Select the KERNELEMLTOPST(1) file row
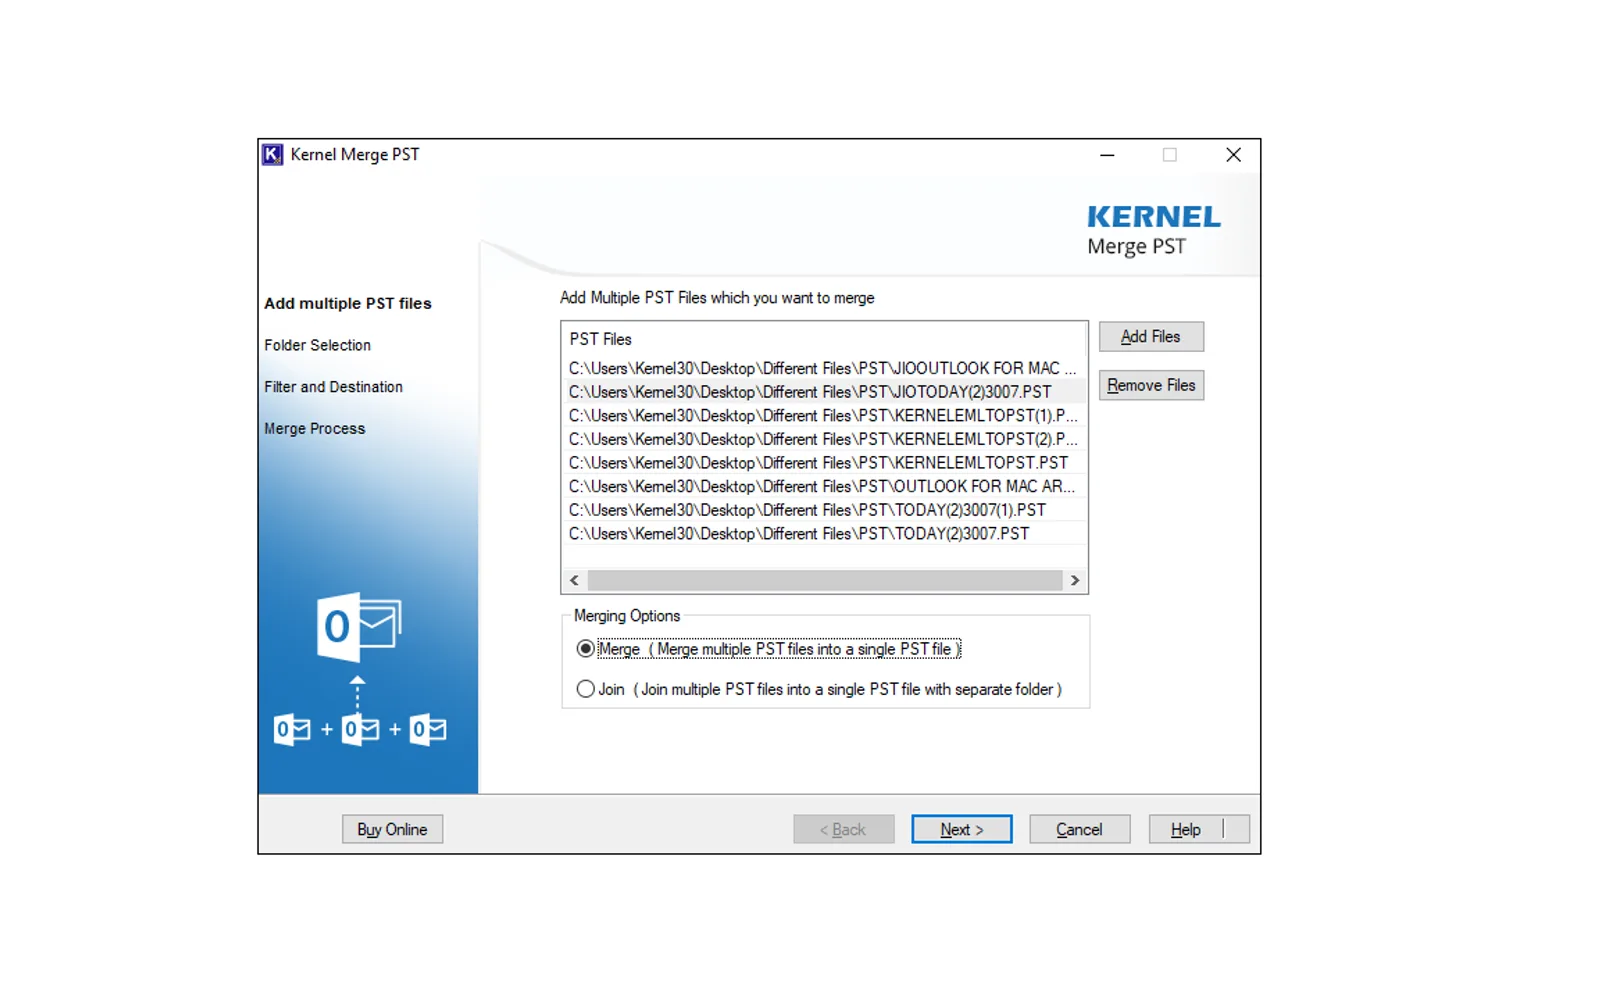The image size is (1600, 1000). coord(824,416)
